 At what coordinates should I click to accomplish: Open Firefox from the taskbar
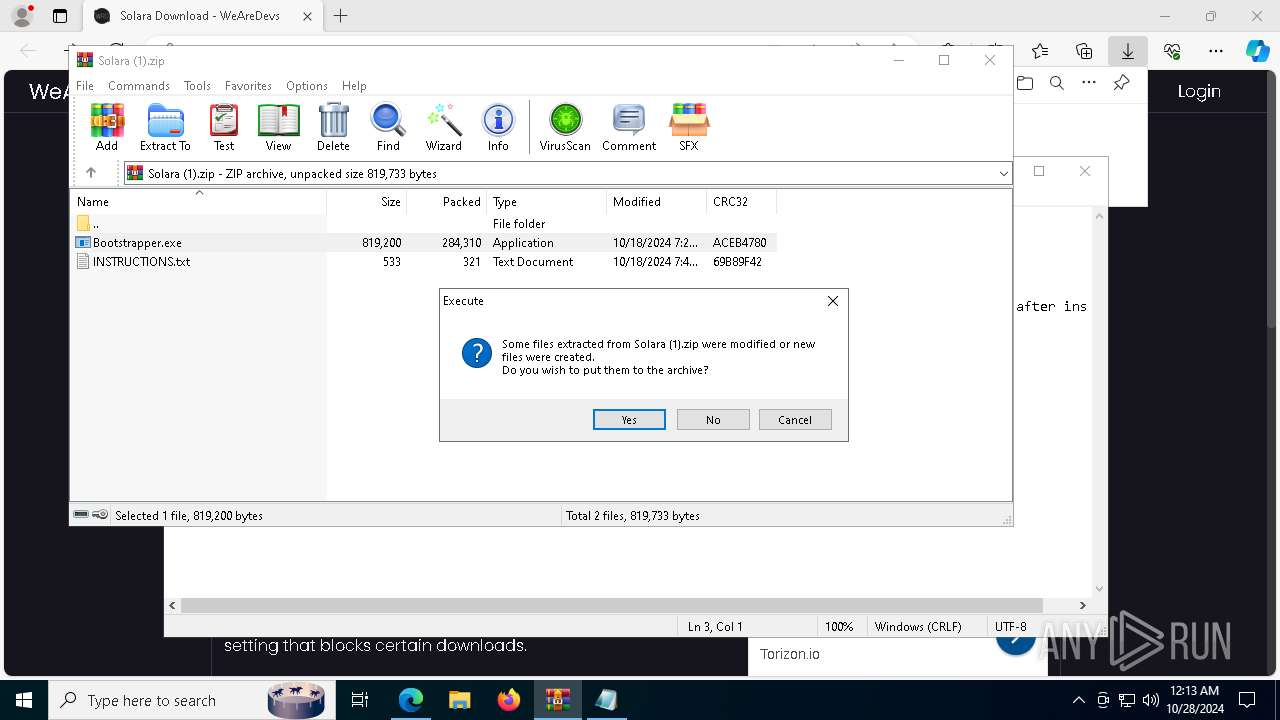click(x=509, y=700)
